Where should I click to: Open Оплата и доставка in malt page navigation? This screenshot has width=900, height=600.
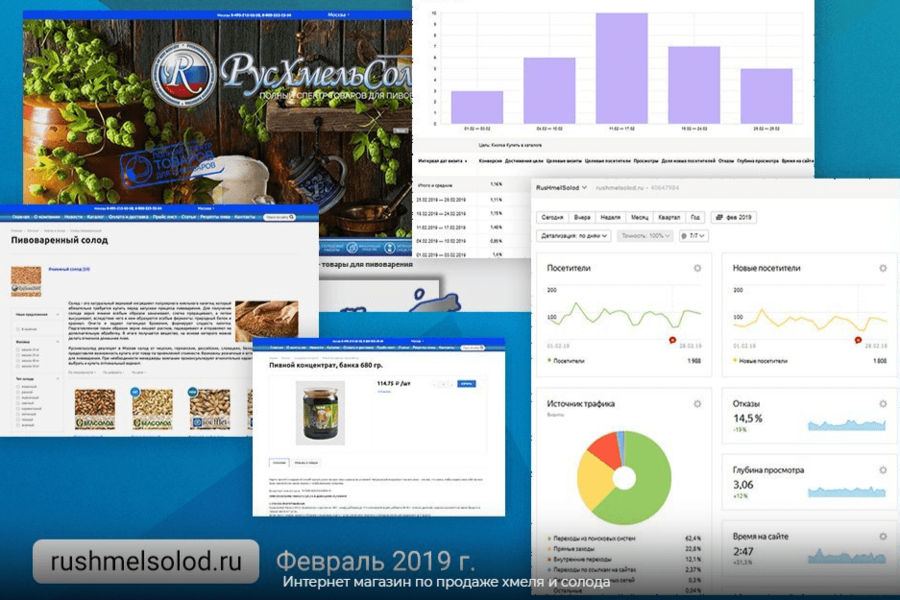pos(129,217)
